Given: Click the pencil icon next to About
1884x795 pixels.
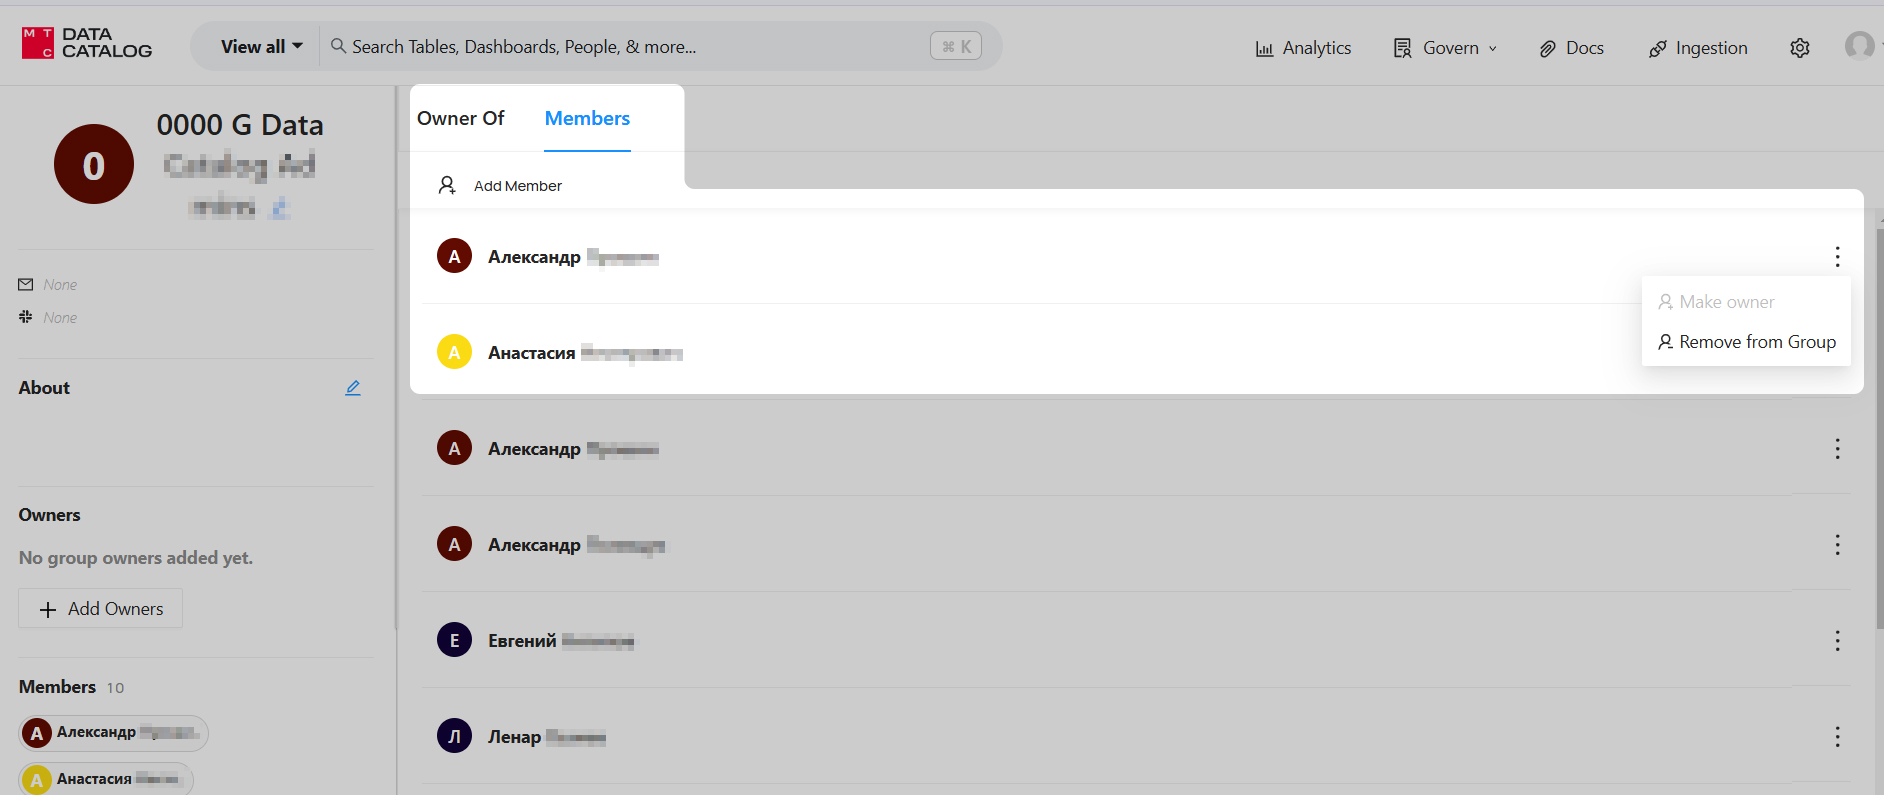Looking at the screenshot, I should (x=353, y=388).
